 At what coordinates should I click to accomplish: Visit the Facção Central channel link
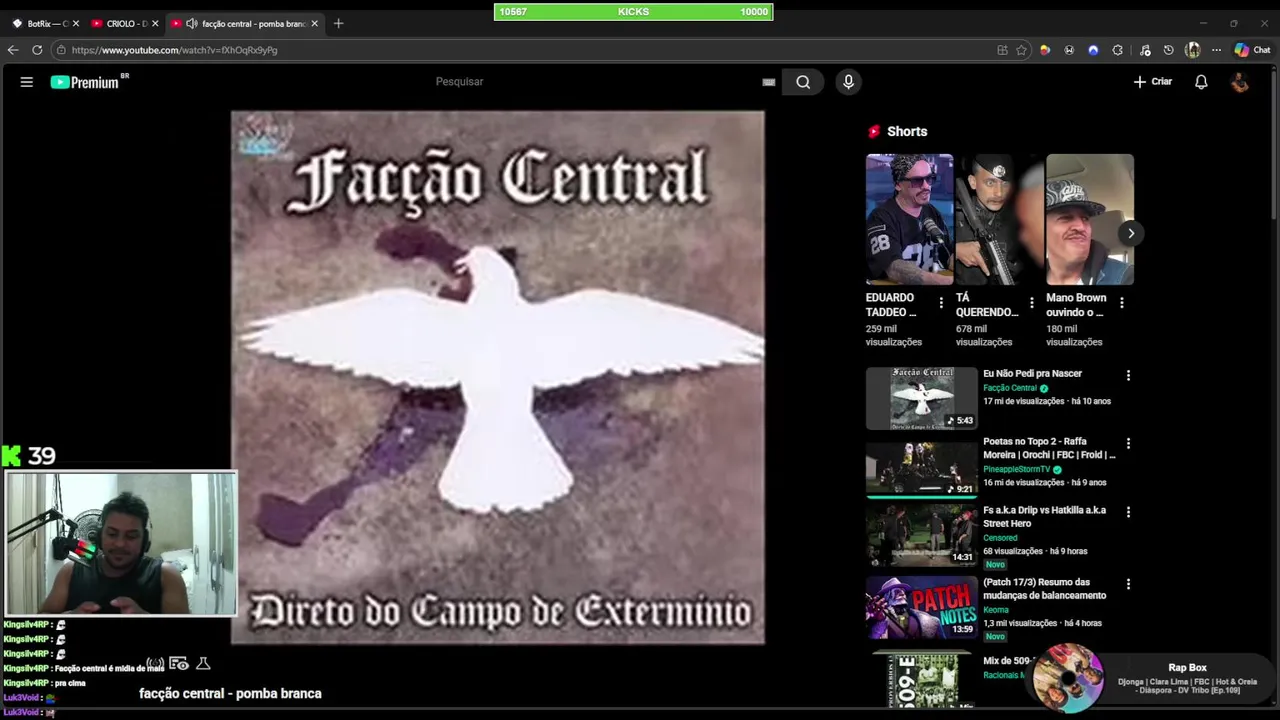pos(1010,388)
